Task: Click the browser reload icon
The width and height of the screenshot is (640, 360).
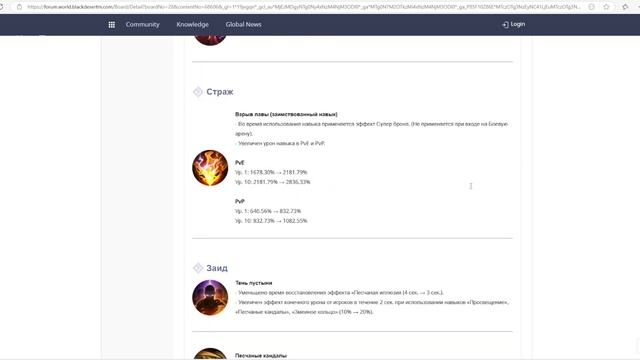Action: [x=1, y=7]
